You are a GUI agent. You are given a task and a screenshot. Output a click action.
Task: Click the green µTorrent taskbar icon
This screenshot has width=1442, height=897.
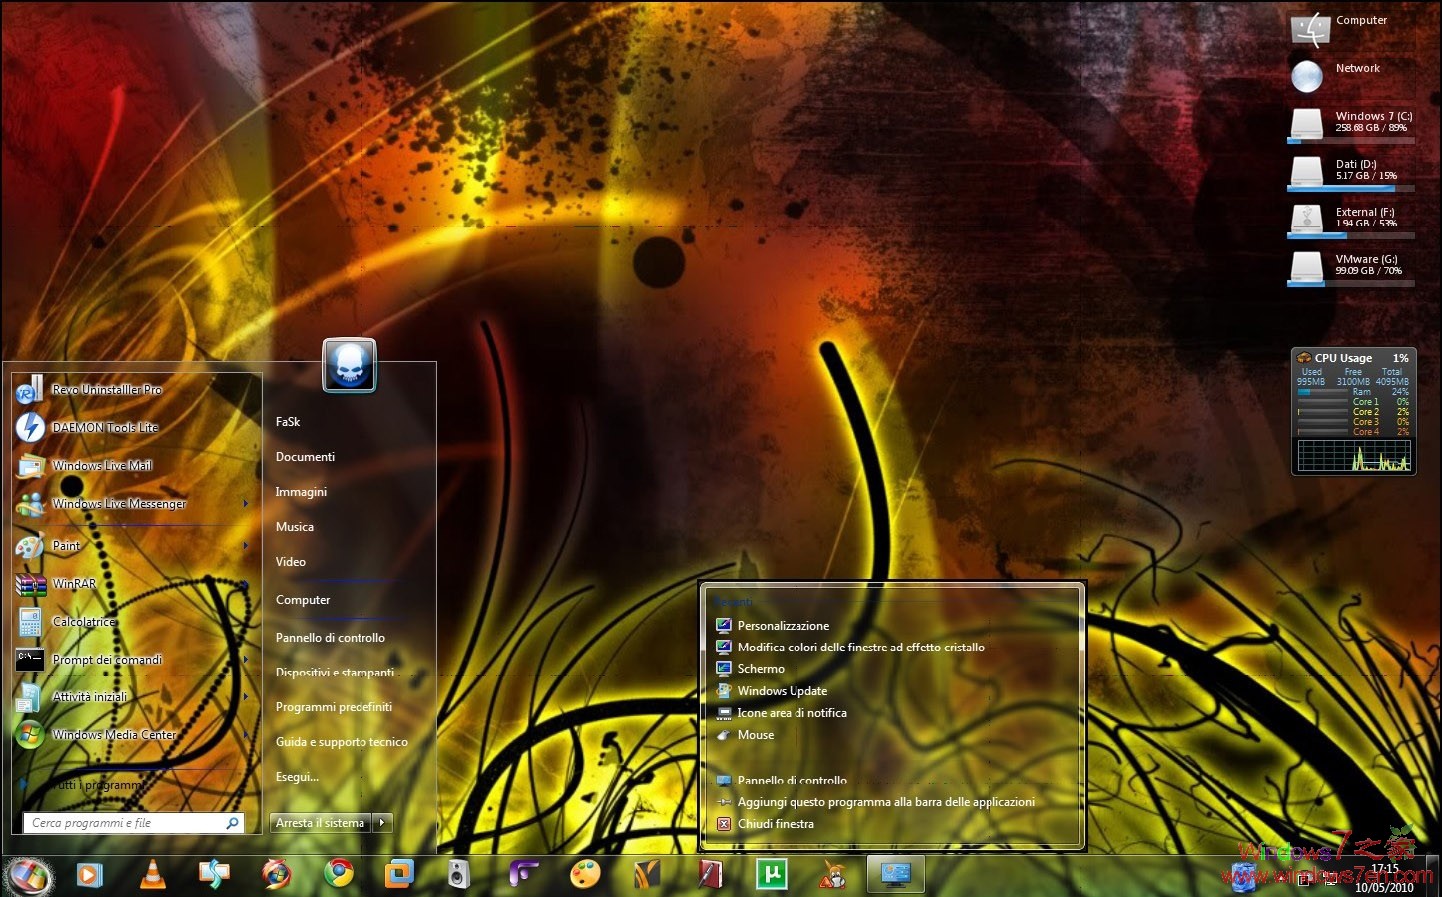tap(771, 875)
